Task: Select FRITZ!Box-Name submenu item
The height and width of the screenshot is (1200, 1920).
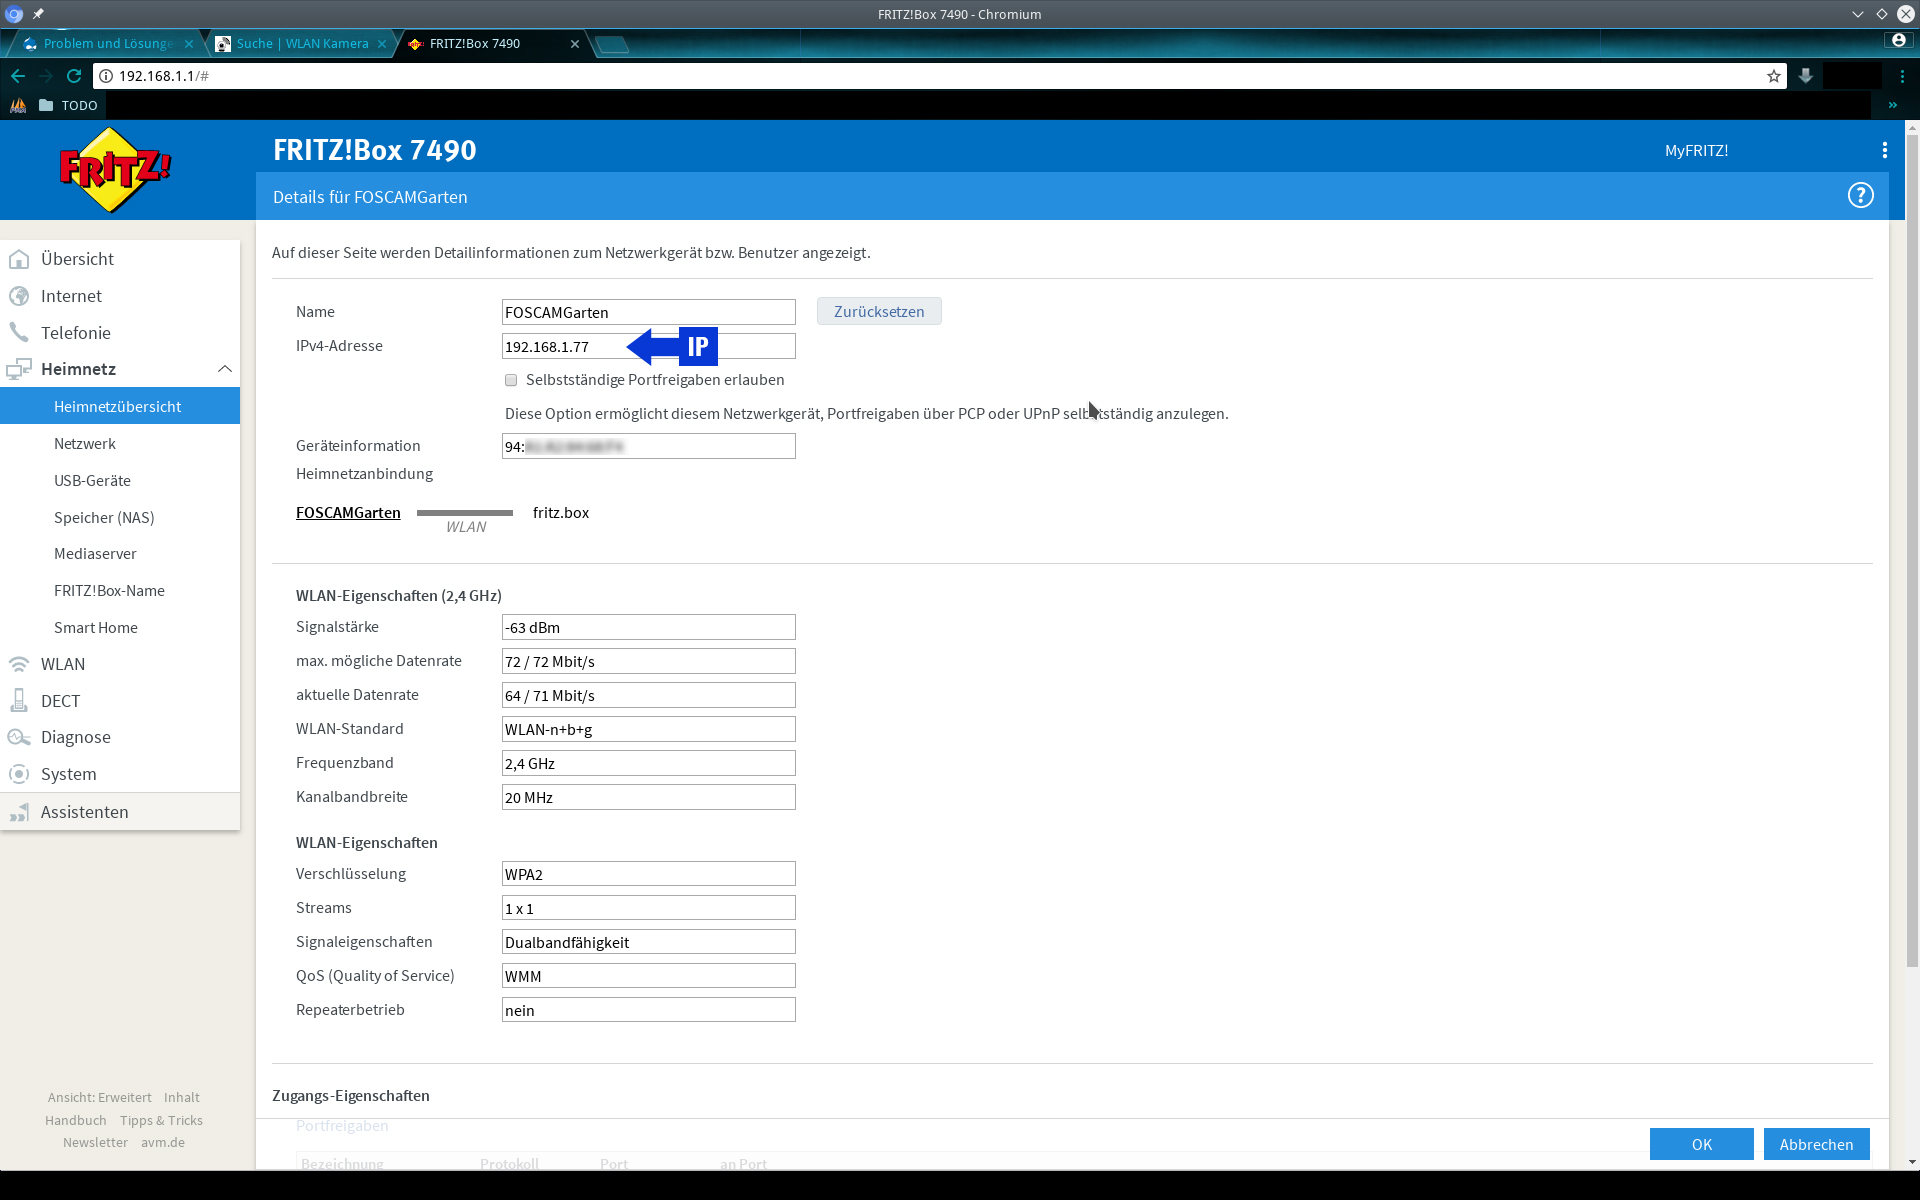Action: [120, 590]
